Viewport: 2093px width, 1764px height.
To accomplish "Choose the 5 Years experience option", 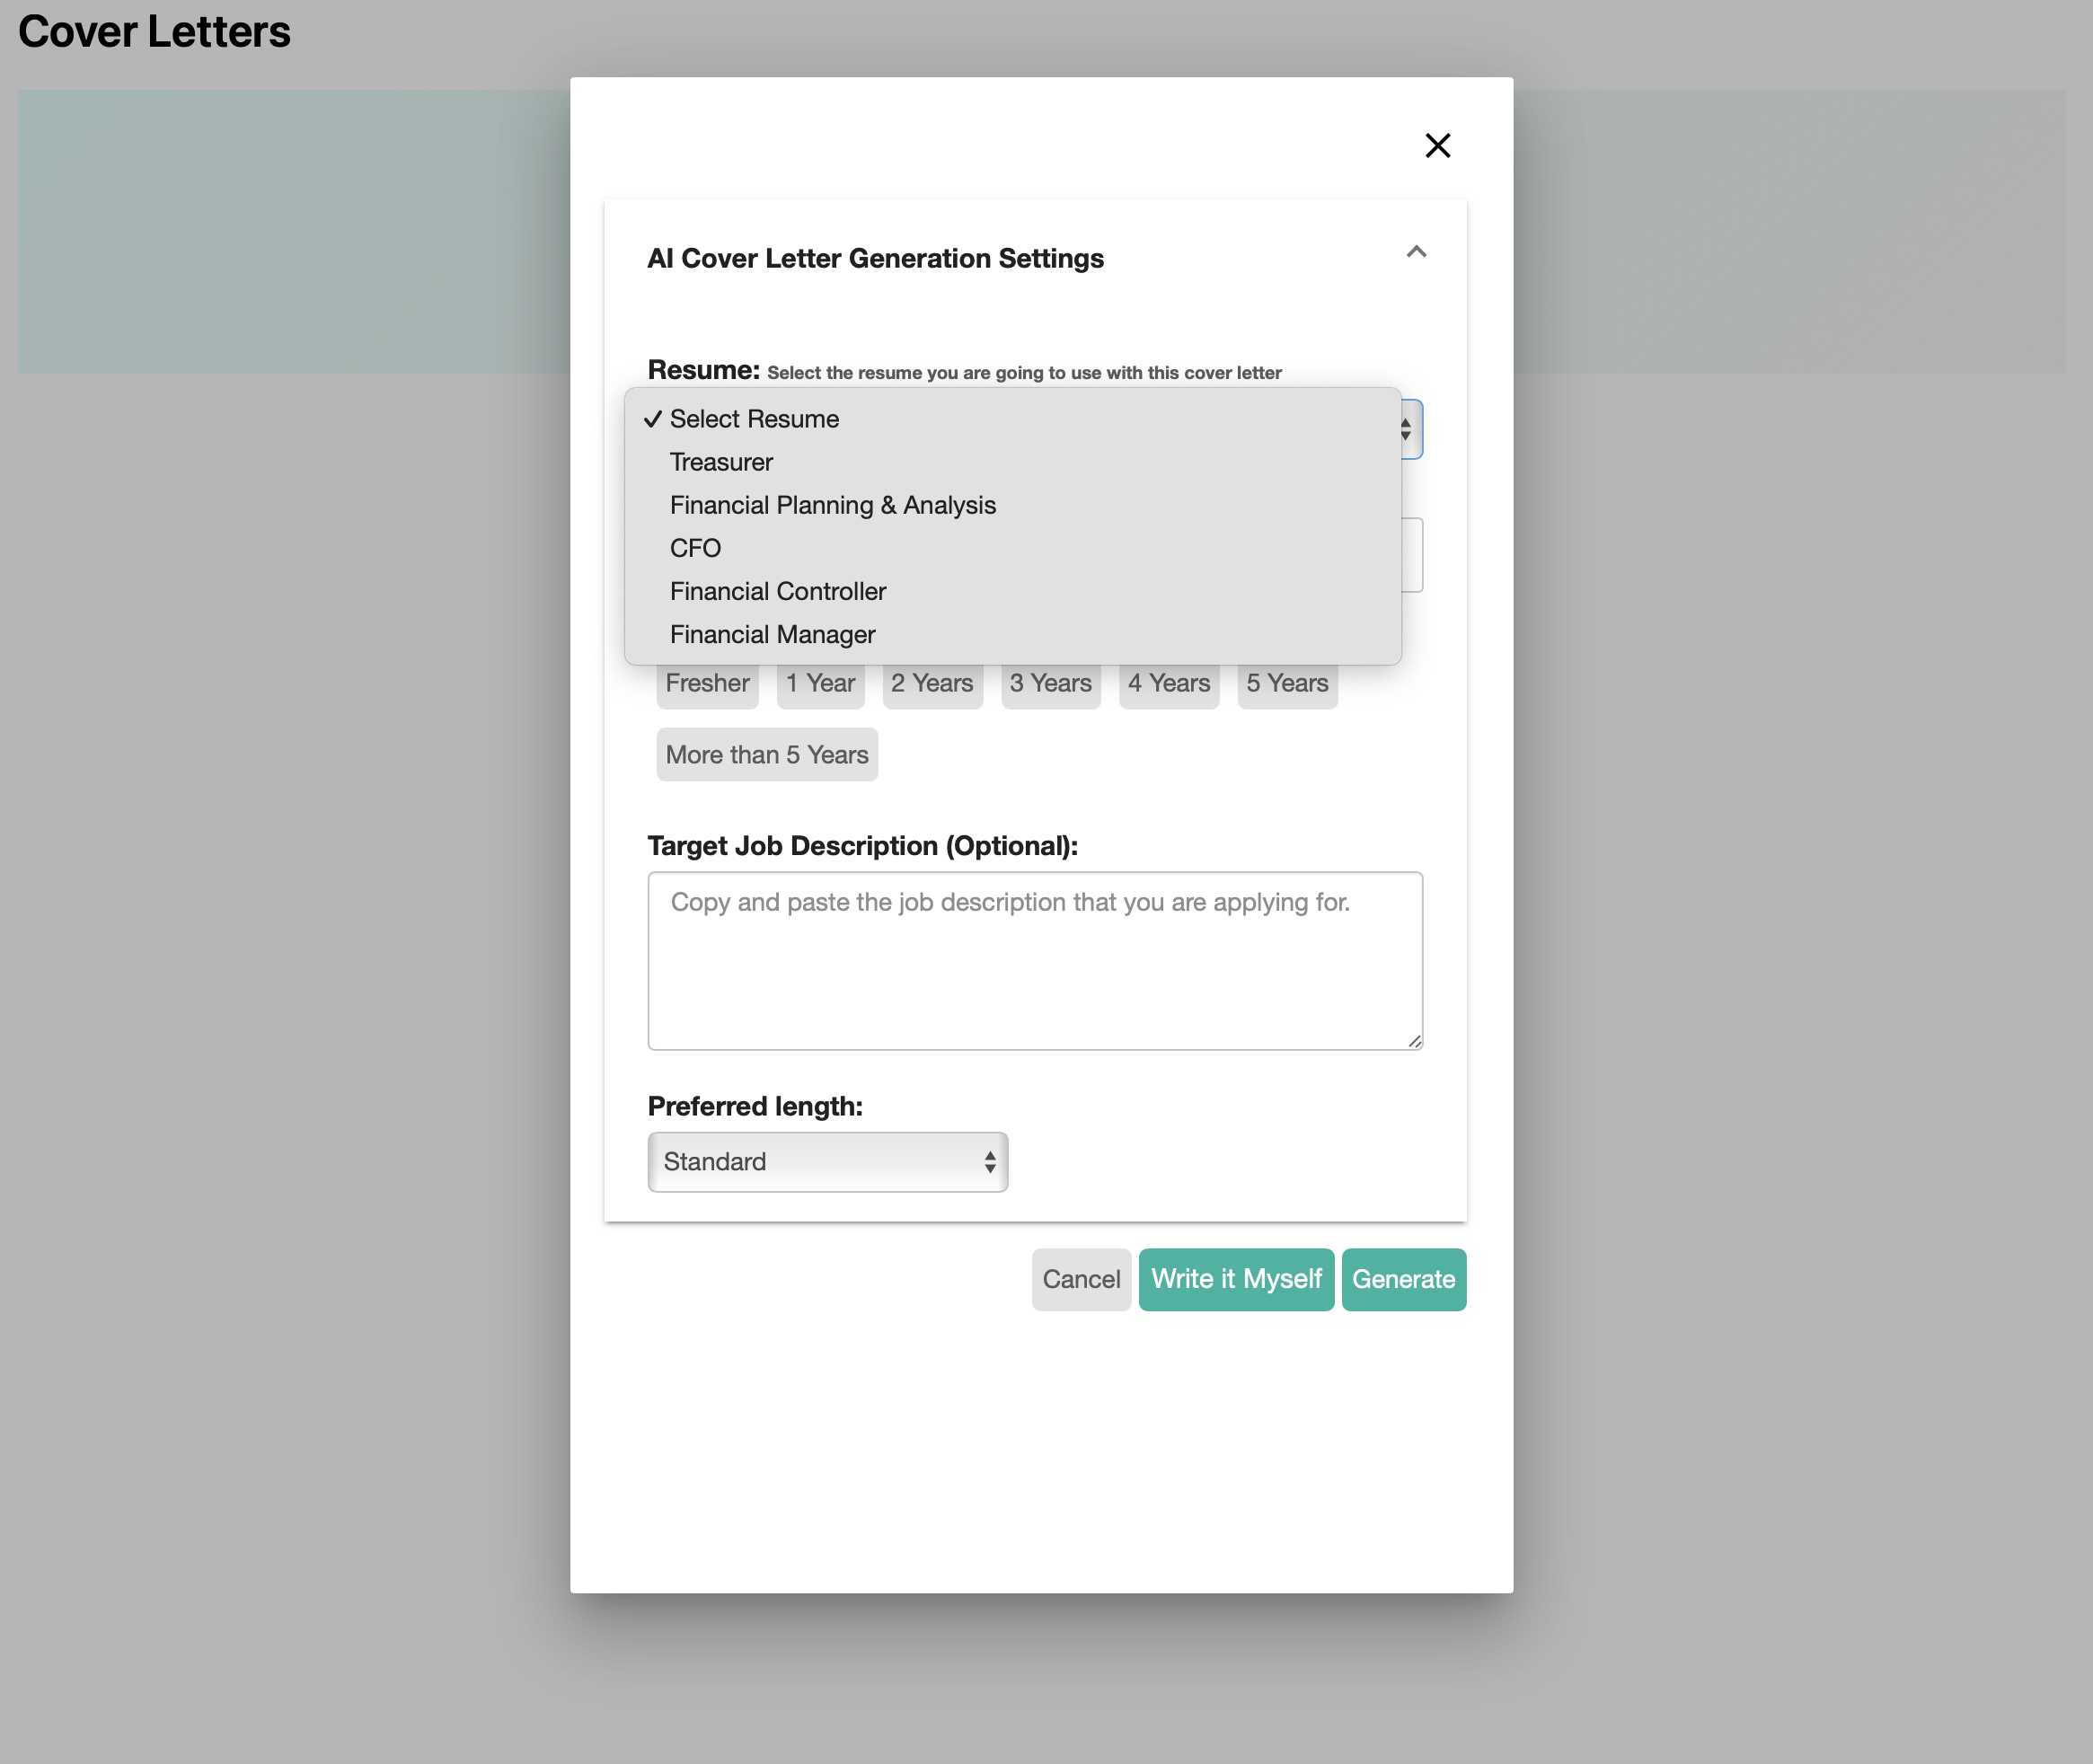I will (1286, 683).
